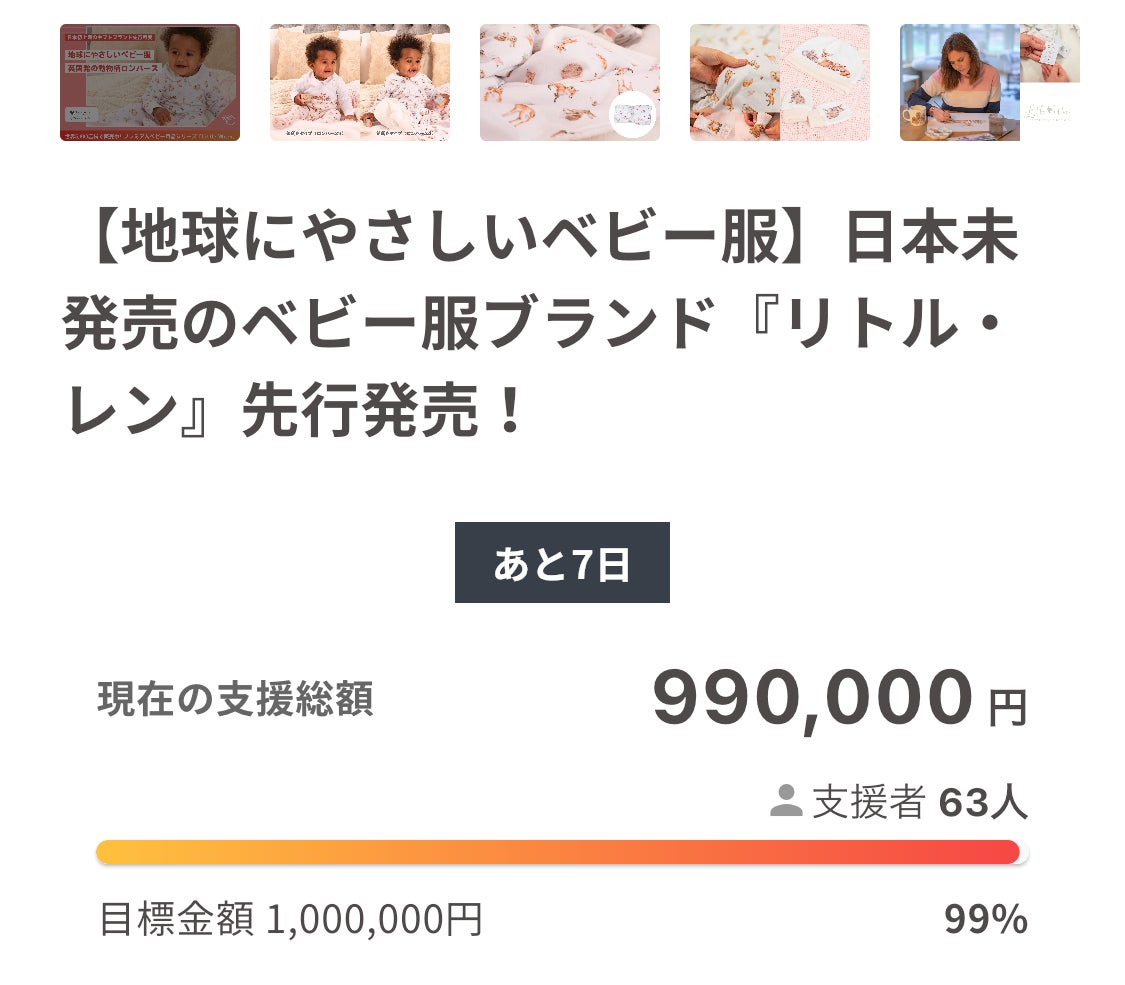Viewport: 1125px width, 985px height.
Task: Click the supporter person icon
Action: [x=786, y=801]
